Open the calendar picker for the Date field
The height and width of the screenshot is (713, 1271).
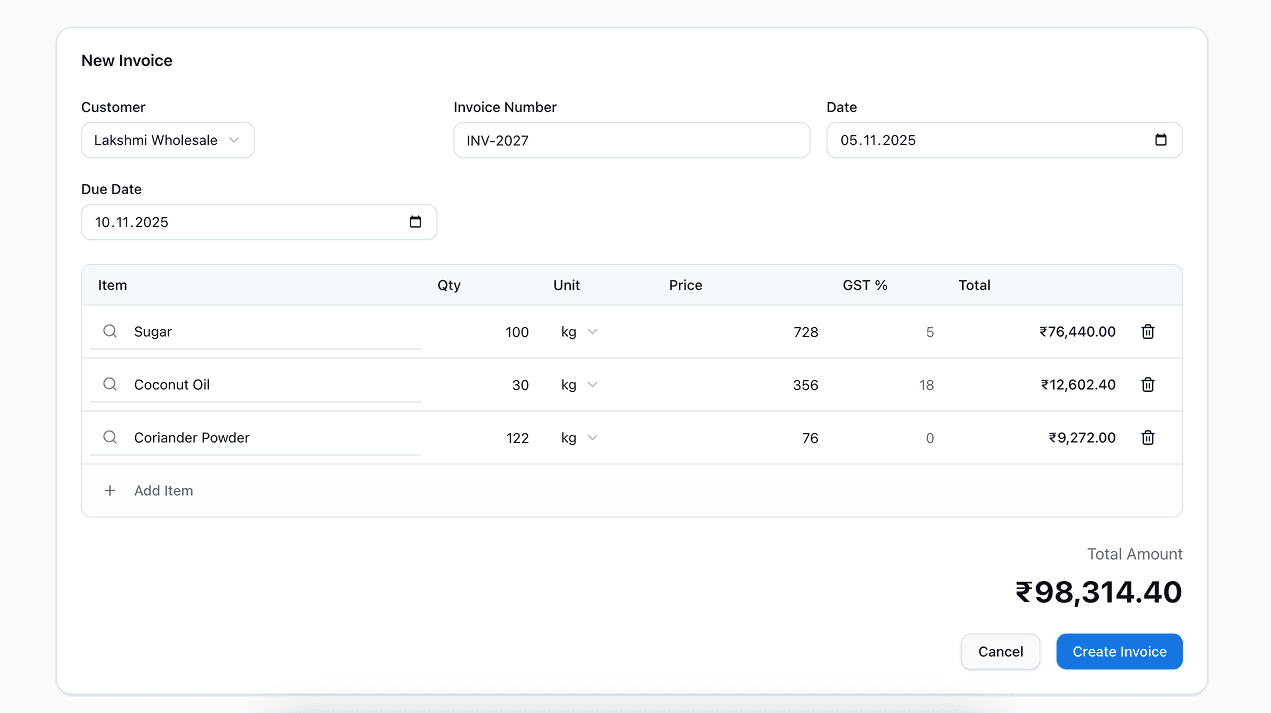tap(1161, 140)
